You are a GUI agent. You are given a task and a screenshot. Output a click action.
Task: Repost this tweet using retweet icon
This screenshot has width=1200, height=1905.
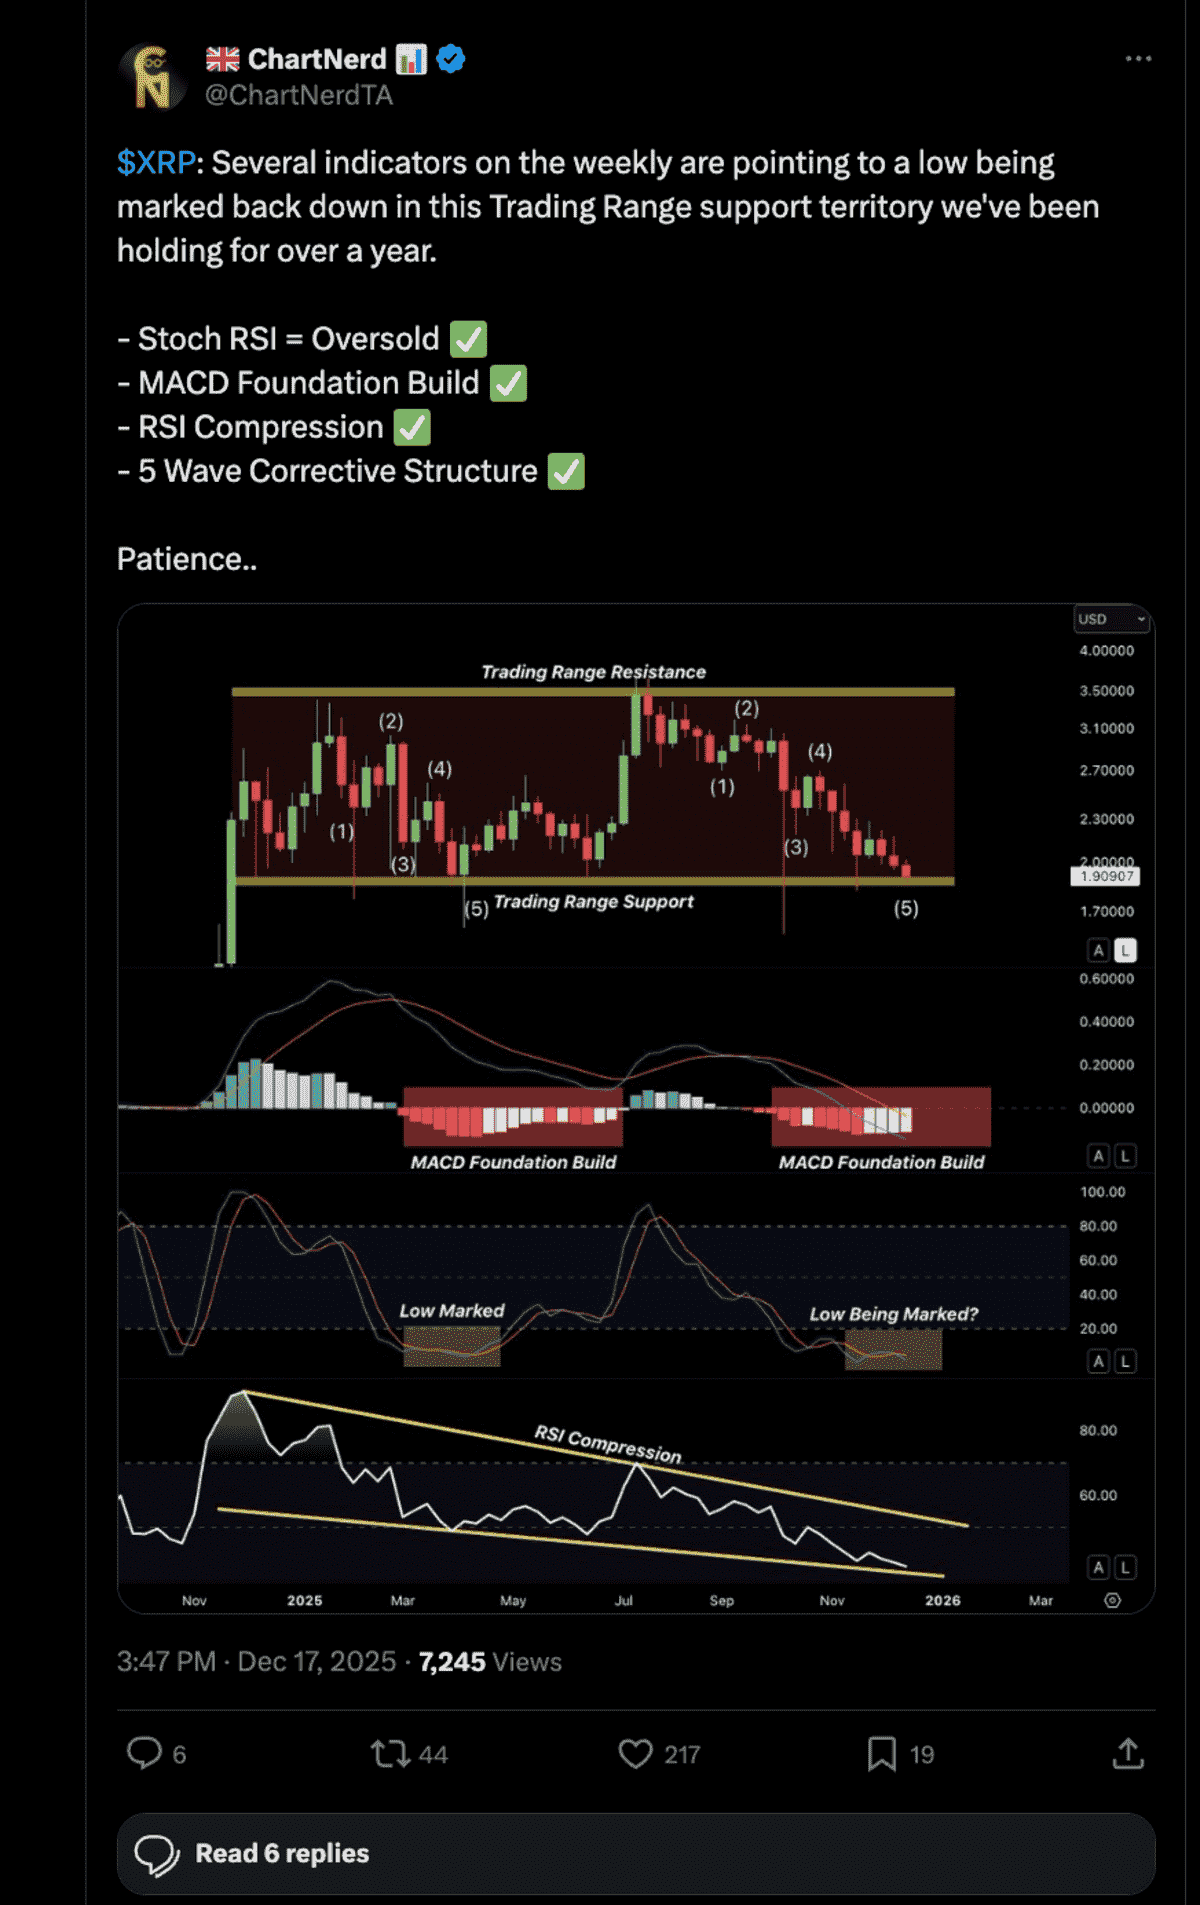click(x=389, y=1753)
